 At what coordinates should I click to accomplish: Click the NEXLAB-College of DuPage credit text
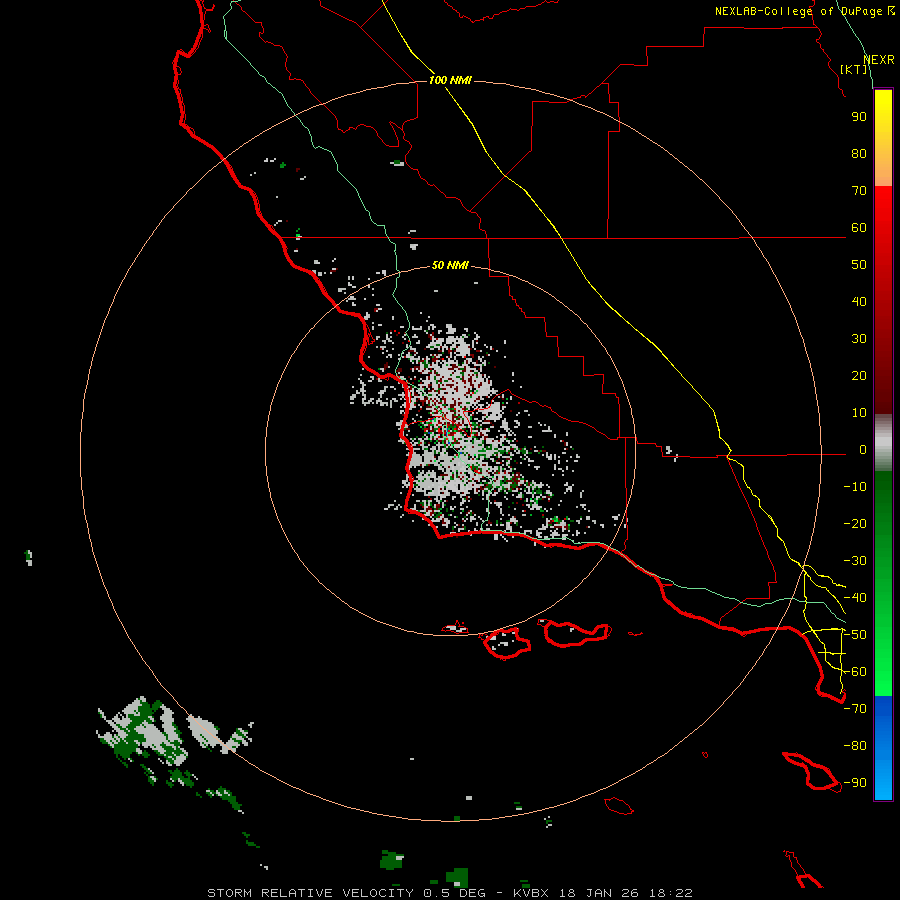coord(805,11)
